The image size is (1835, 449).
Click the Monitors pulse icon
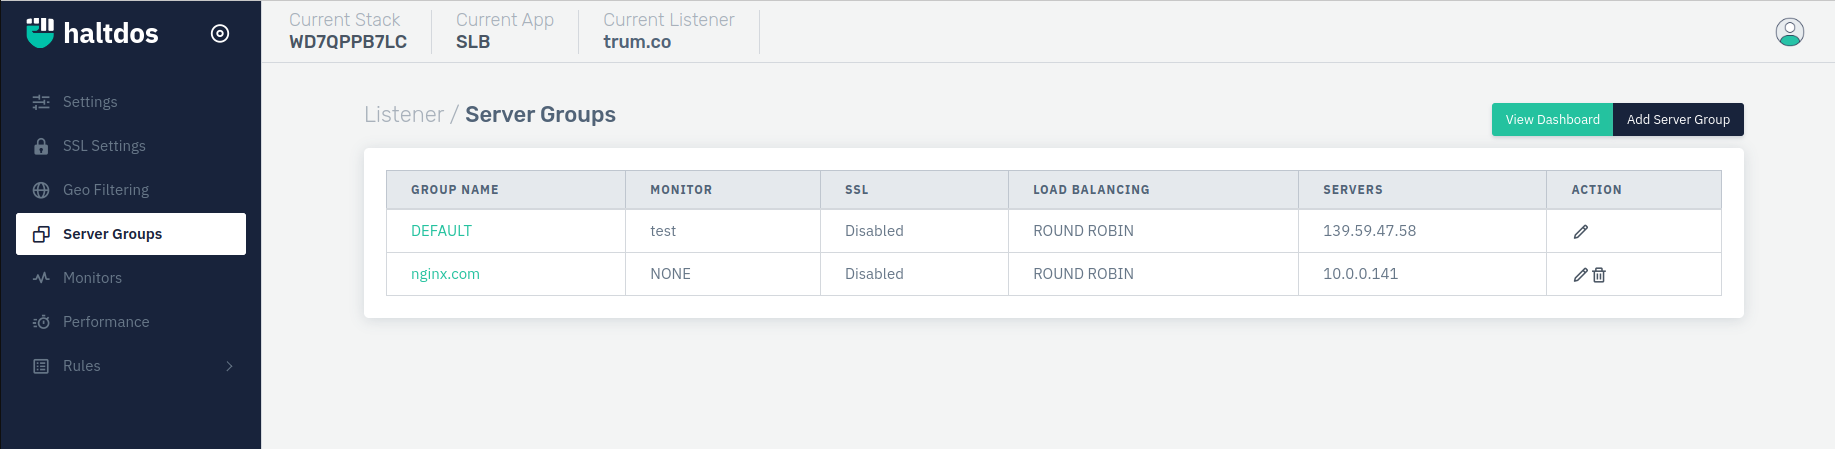(41, 278)
